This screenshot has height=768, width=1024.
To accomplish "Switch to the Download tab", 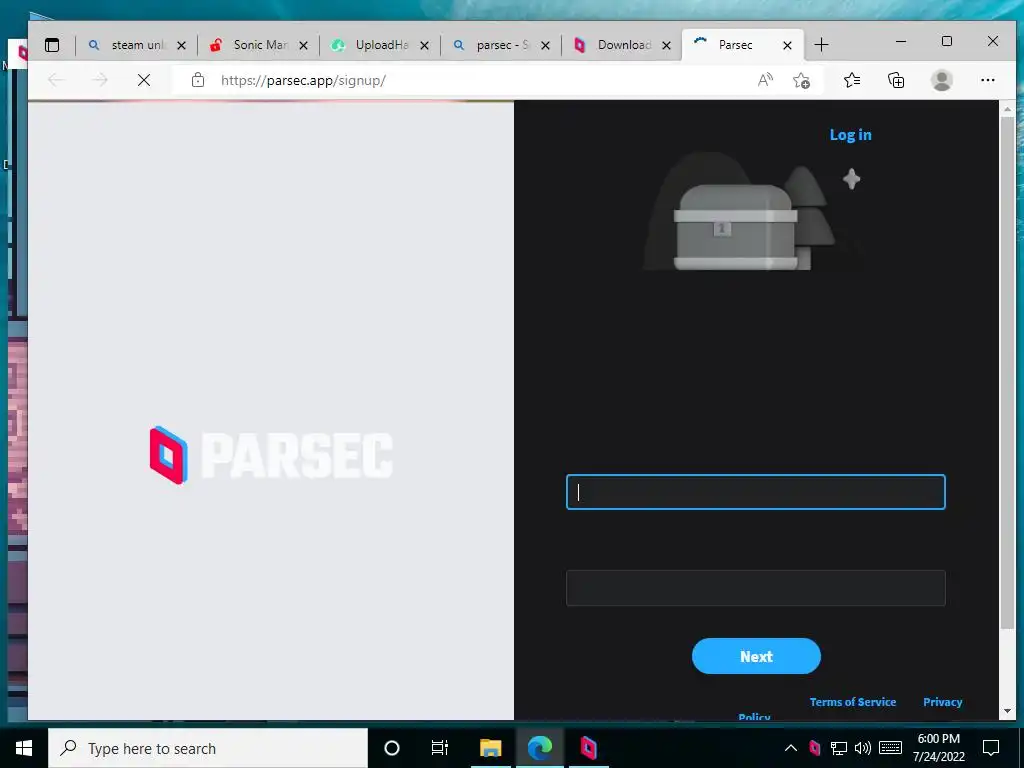I will 622,45.
